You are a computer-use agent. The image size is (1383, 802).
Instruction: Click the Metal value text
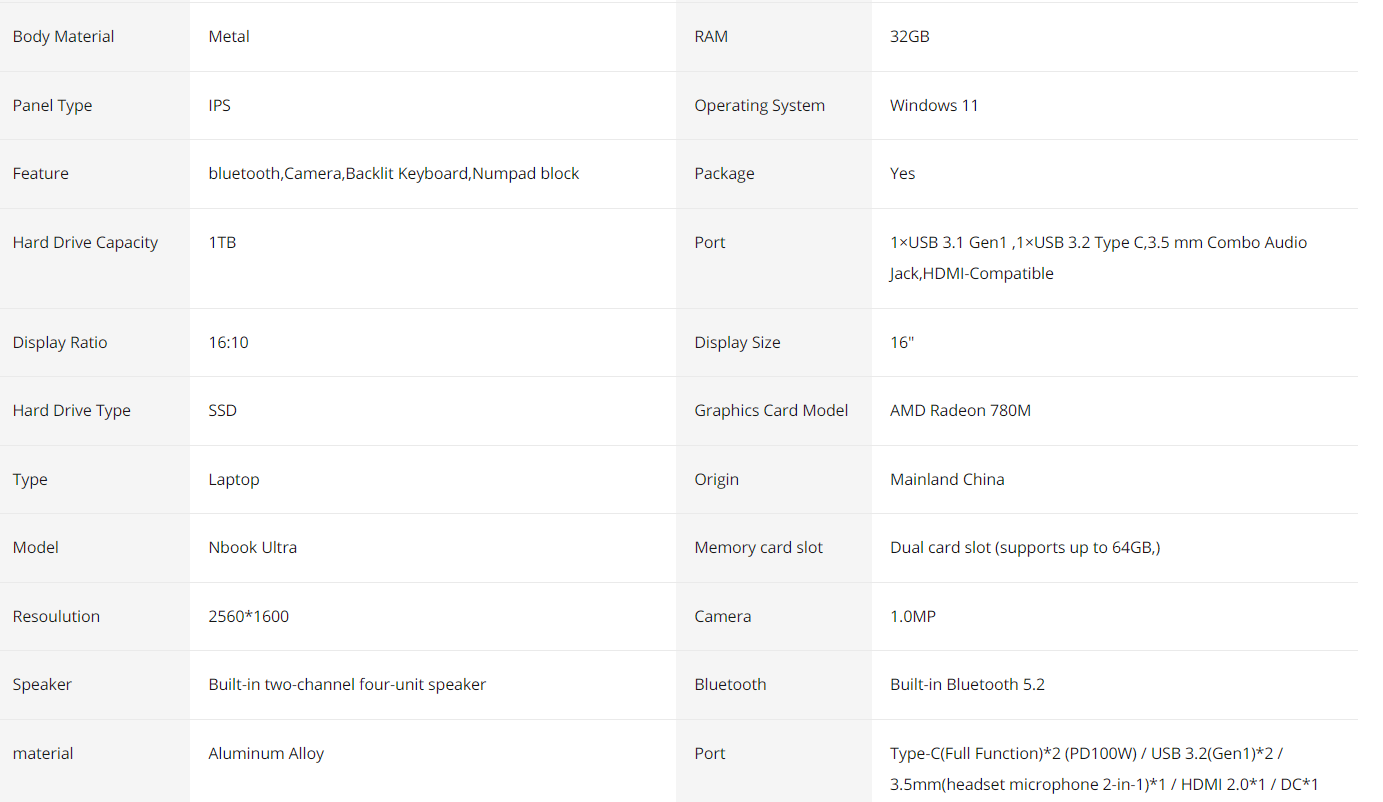pyautogui.click(x=229, y=37)
